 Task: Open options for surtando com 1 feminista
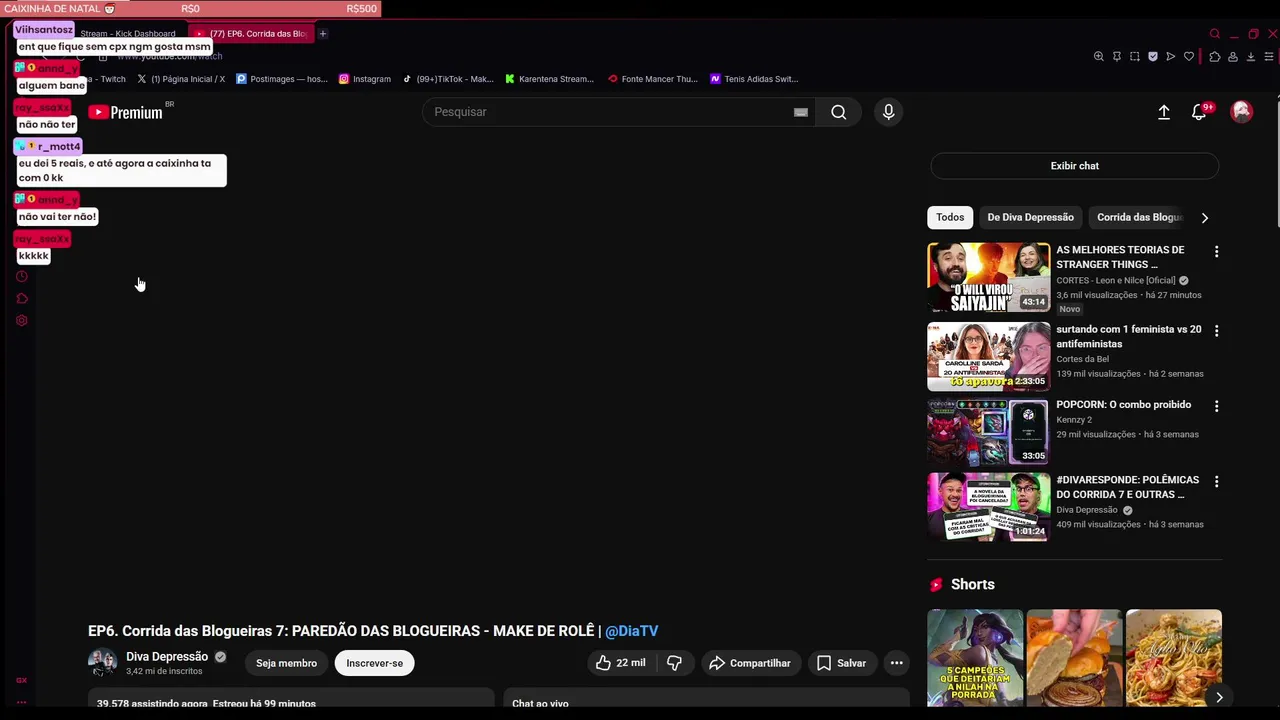point(1216,330)
